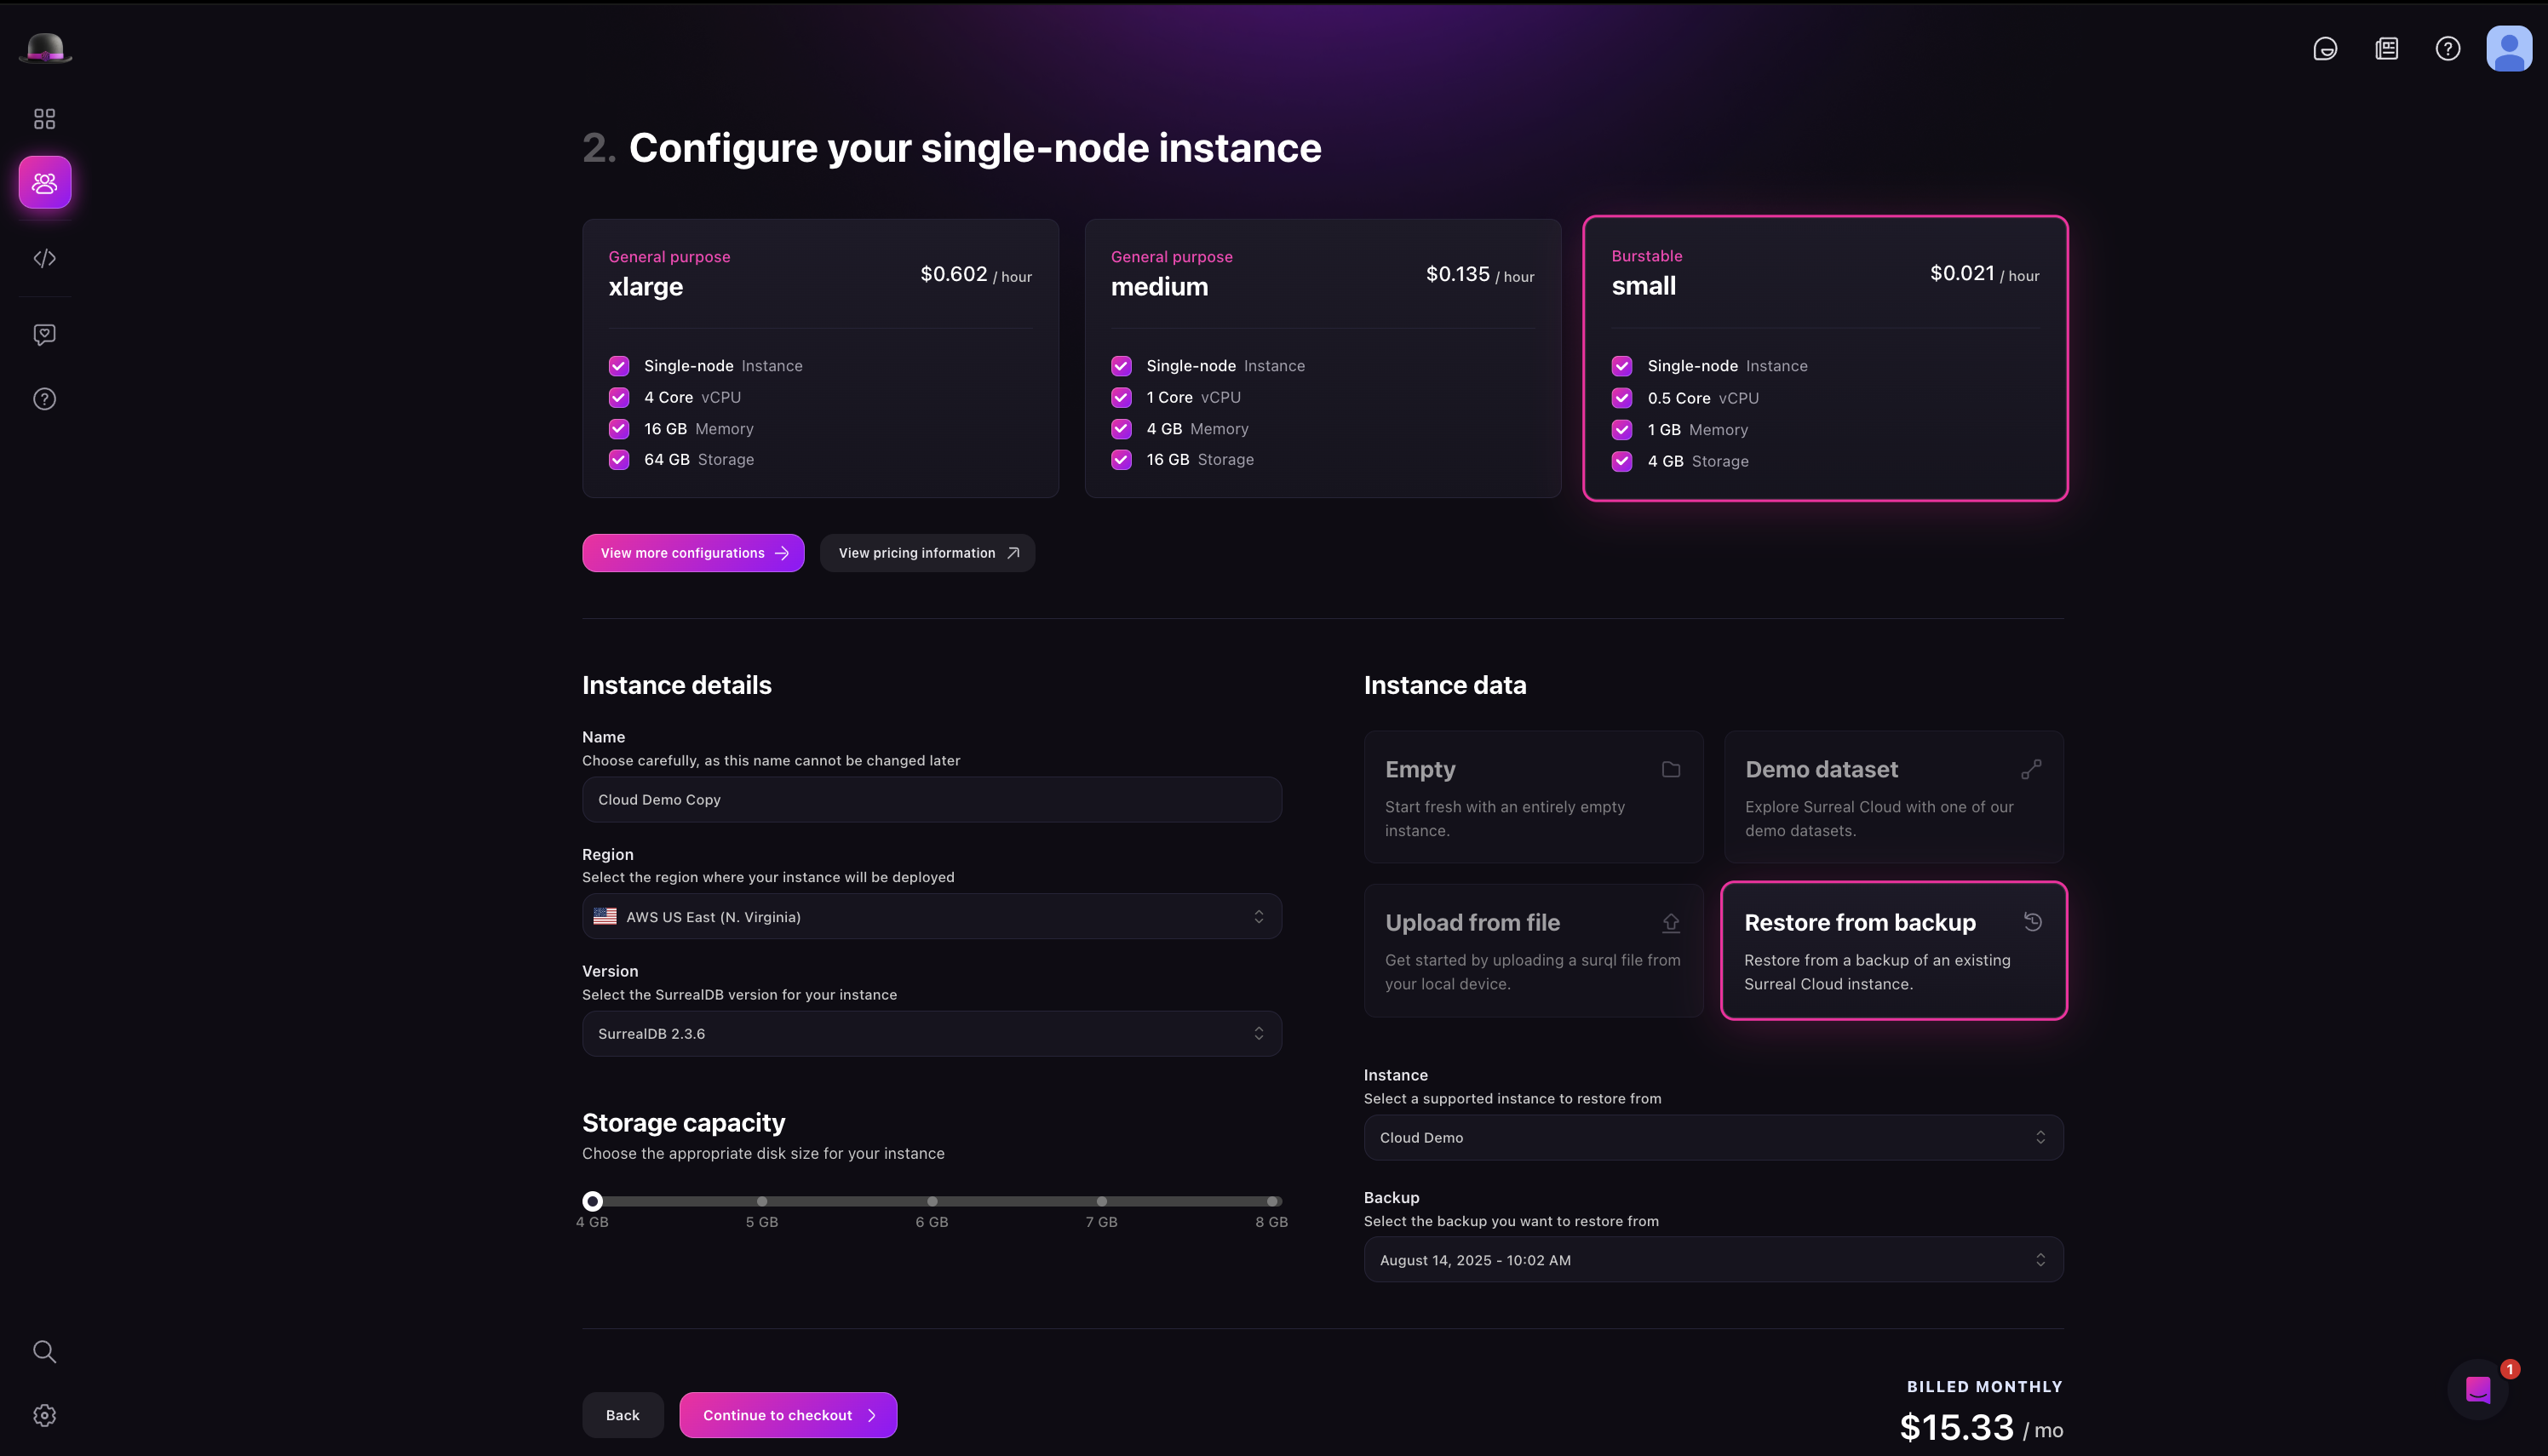The image size is (2548, 1456).
Task: Open the support chat heart icon in sidebar
Action: pos(44,334)
